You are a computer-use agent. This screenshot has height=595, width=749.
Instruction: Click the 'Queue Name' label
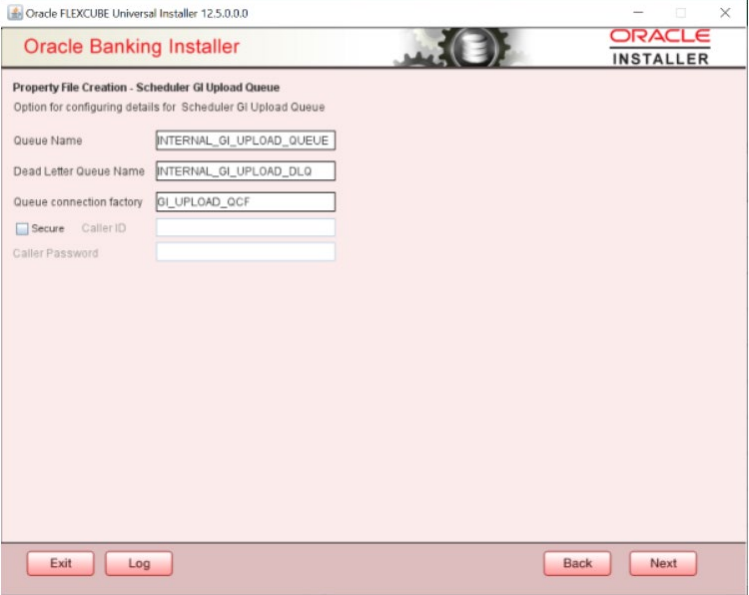coord(48,141)
